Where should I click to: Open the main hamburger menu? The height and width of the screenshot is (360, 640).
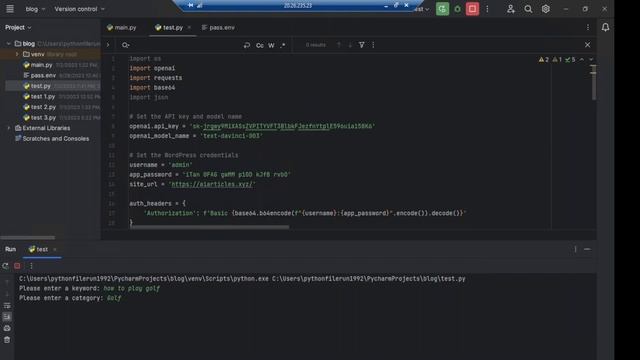[x=10, y=9]
